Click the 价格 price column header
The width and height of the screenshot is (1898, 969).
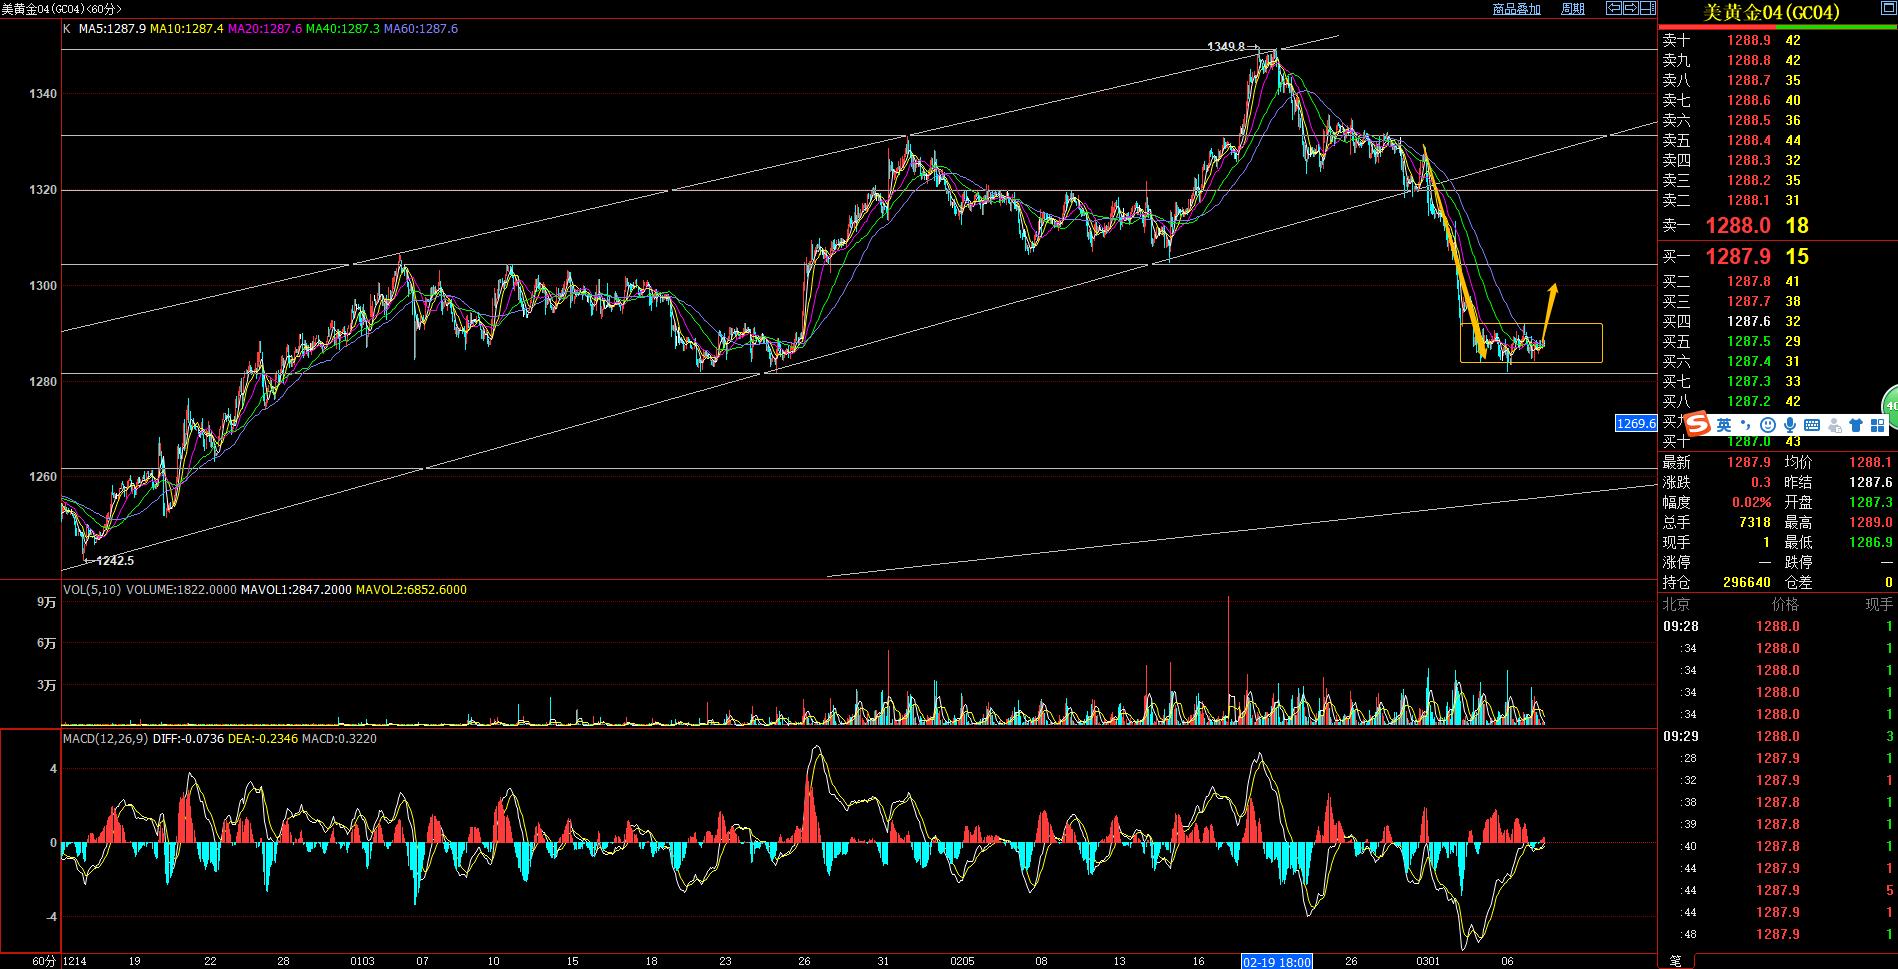(1786, 605)
